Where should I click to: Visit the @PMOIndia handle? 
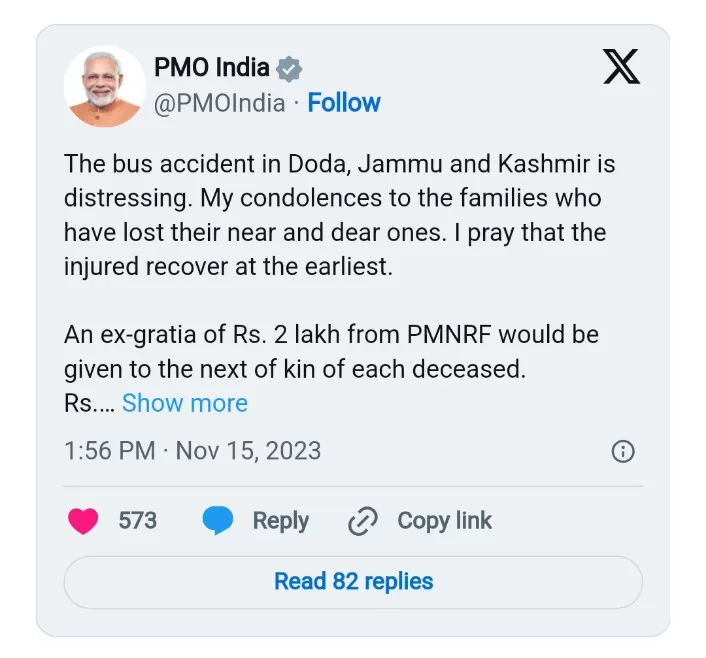click(219, 103)
